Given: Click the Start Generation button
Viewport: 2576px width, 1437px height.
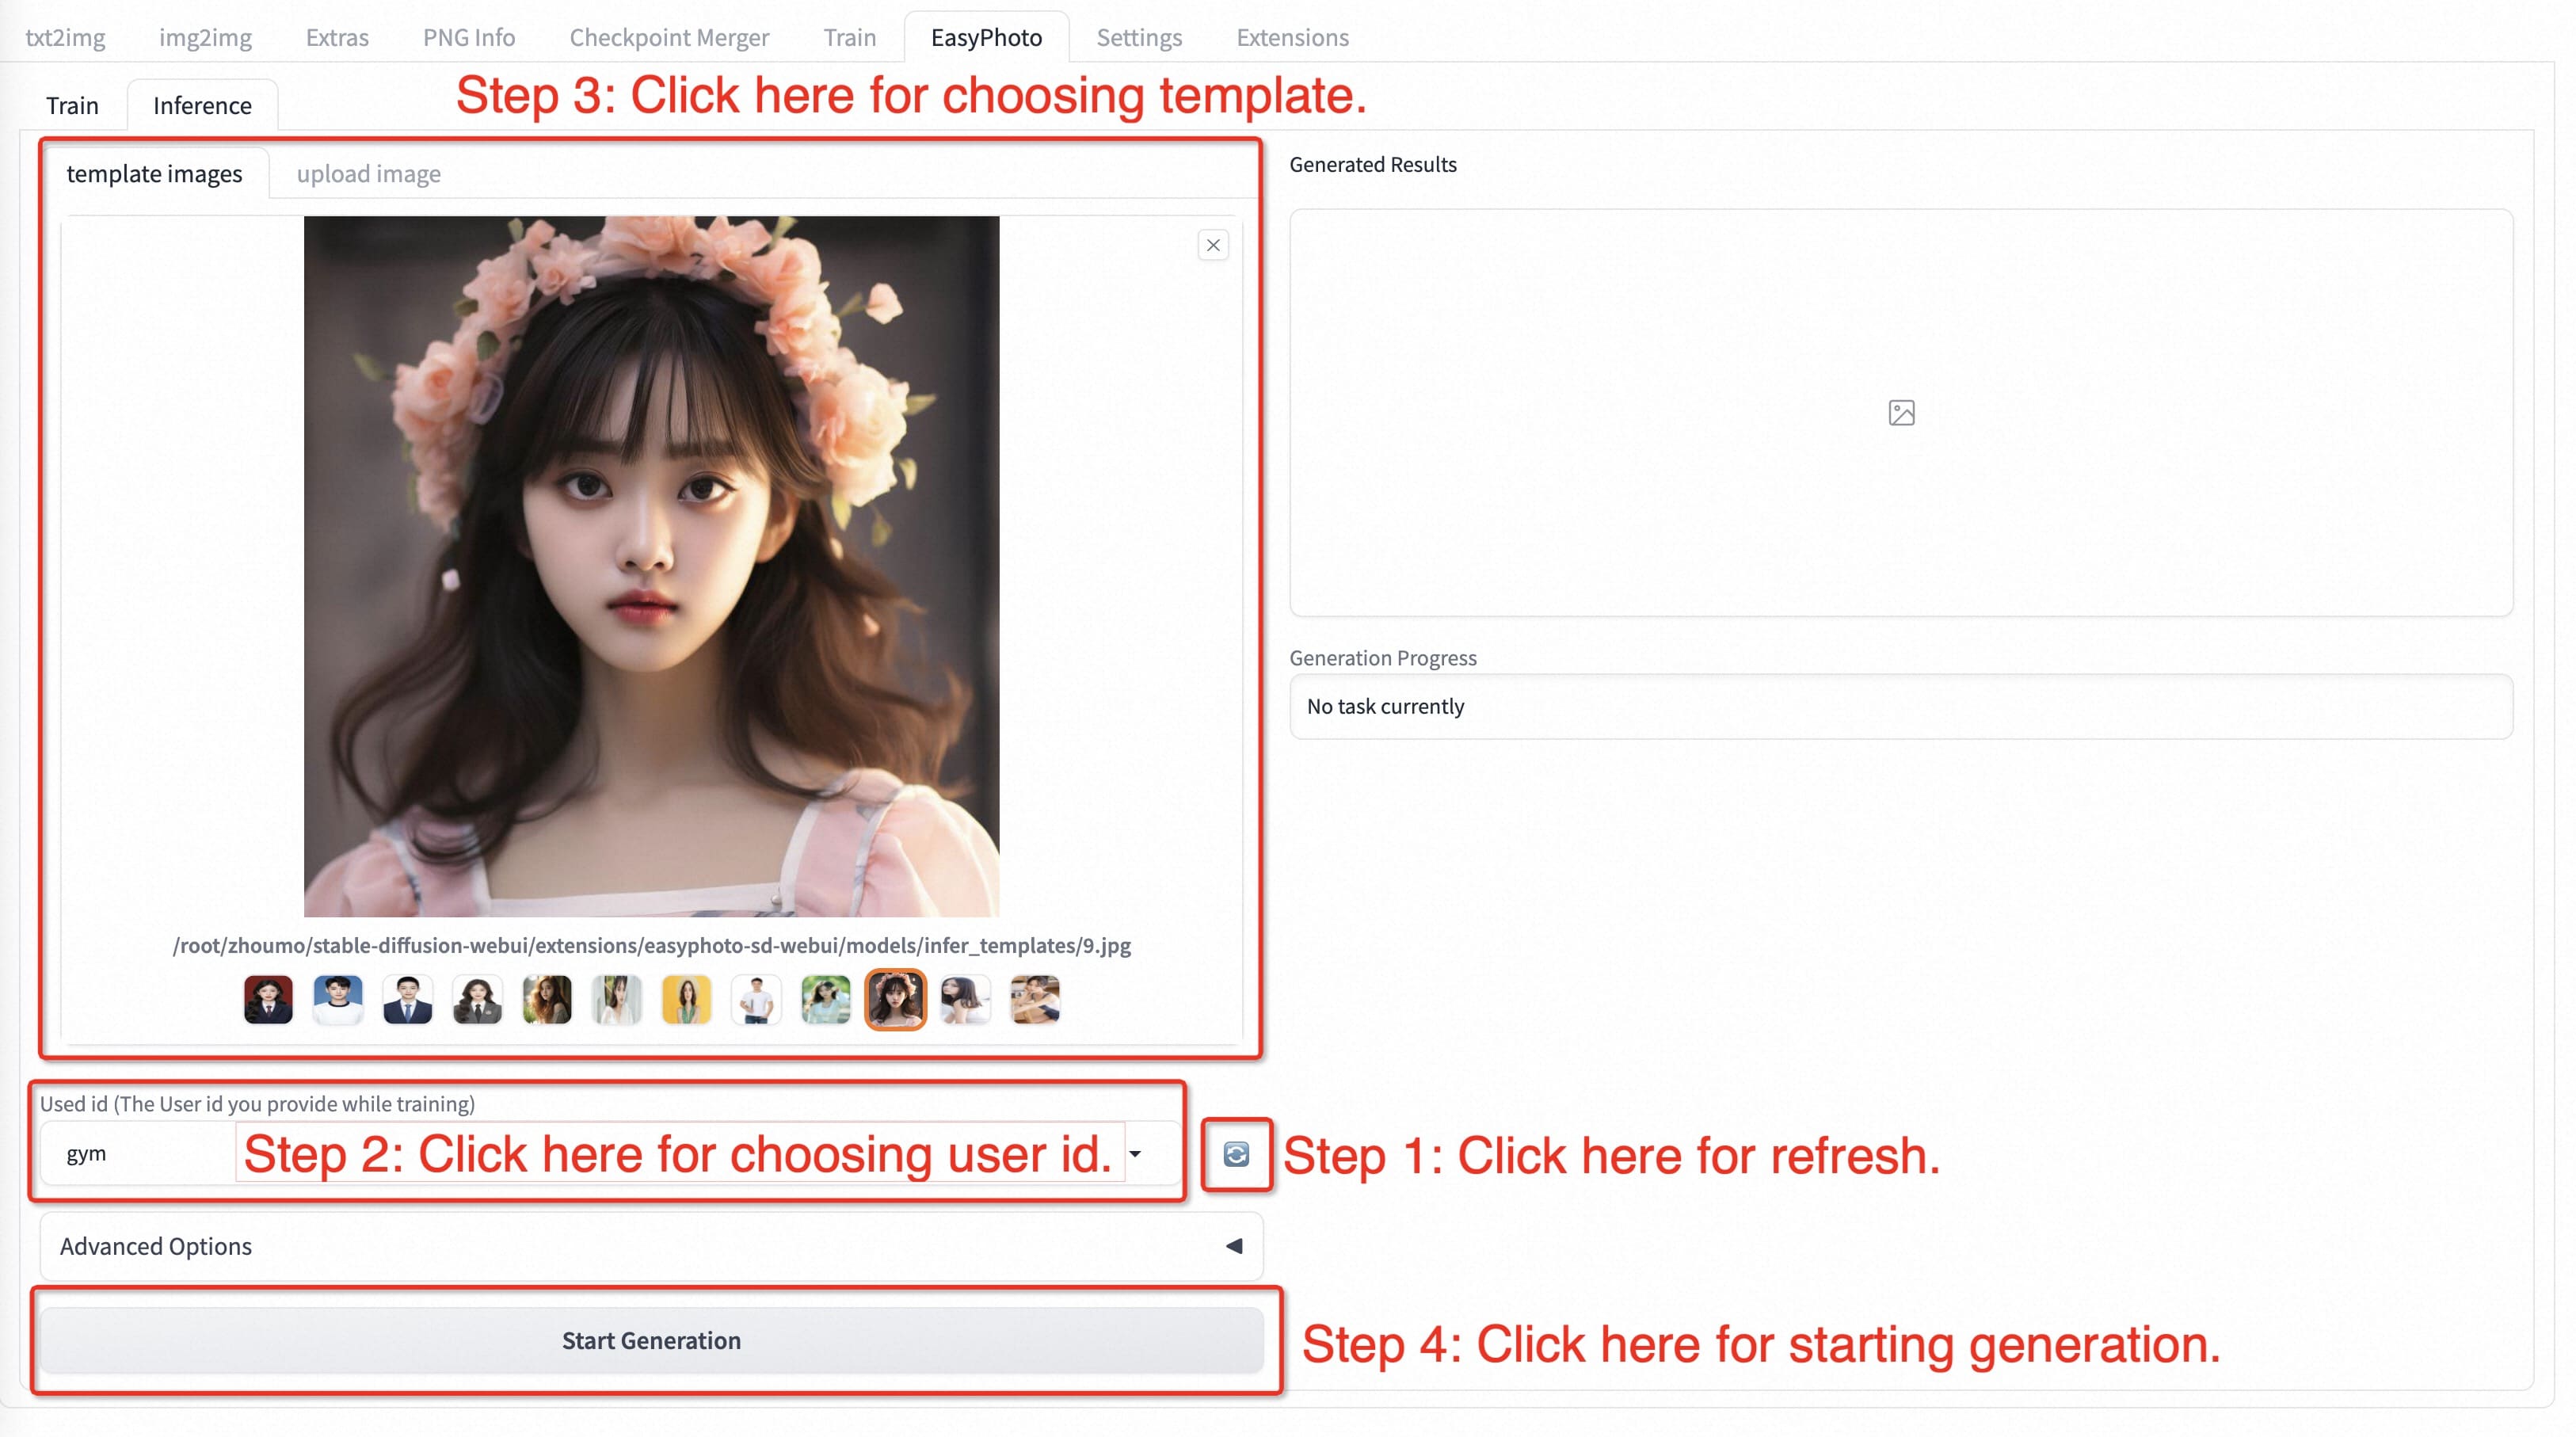Looking at the screenshot, I should (651, 1340).
